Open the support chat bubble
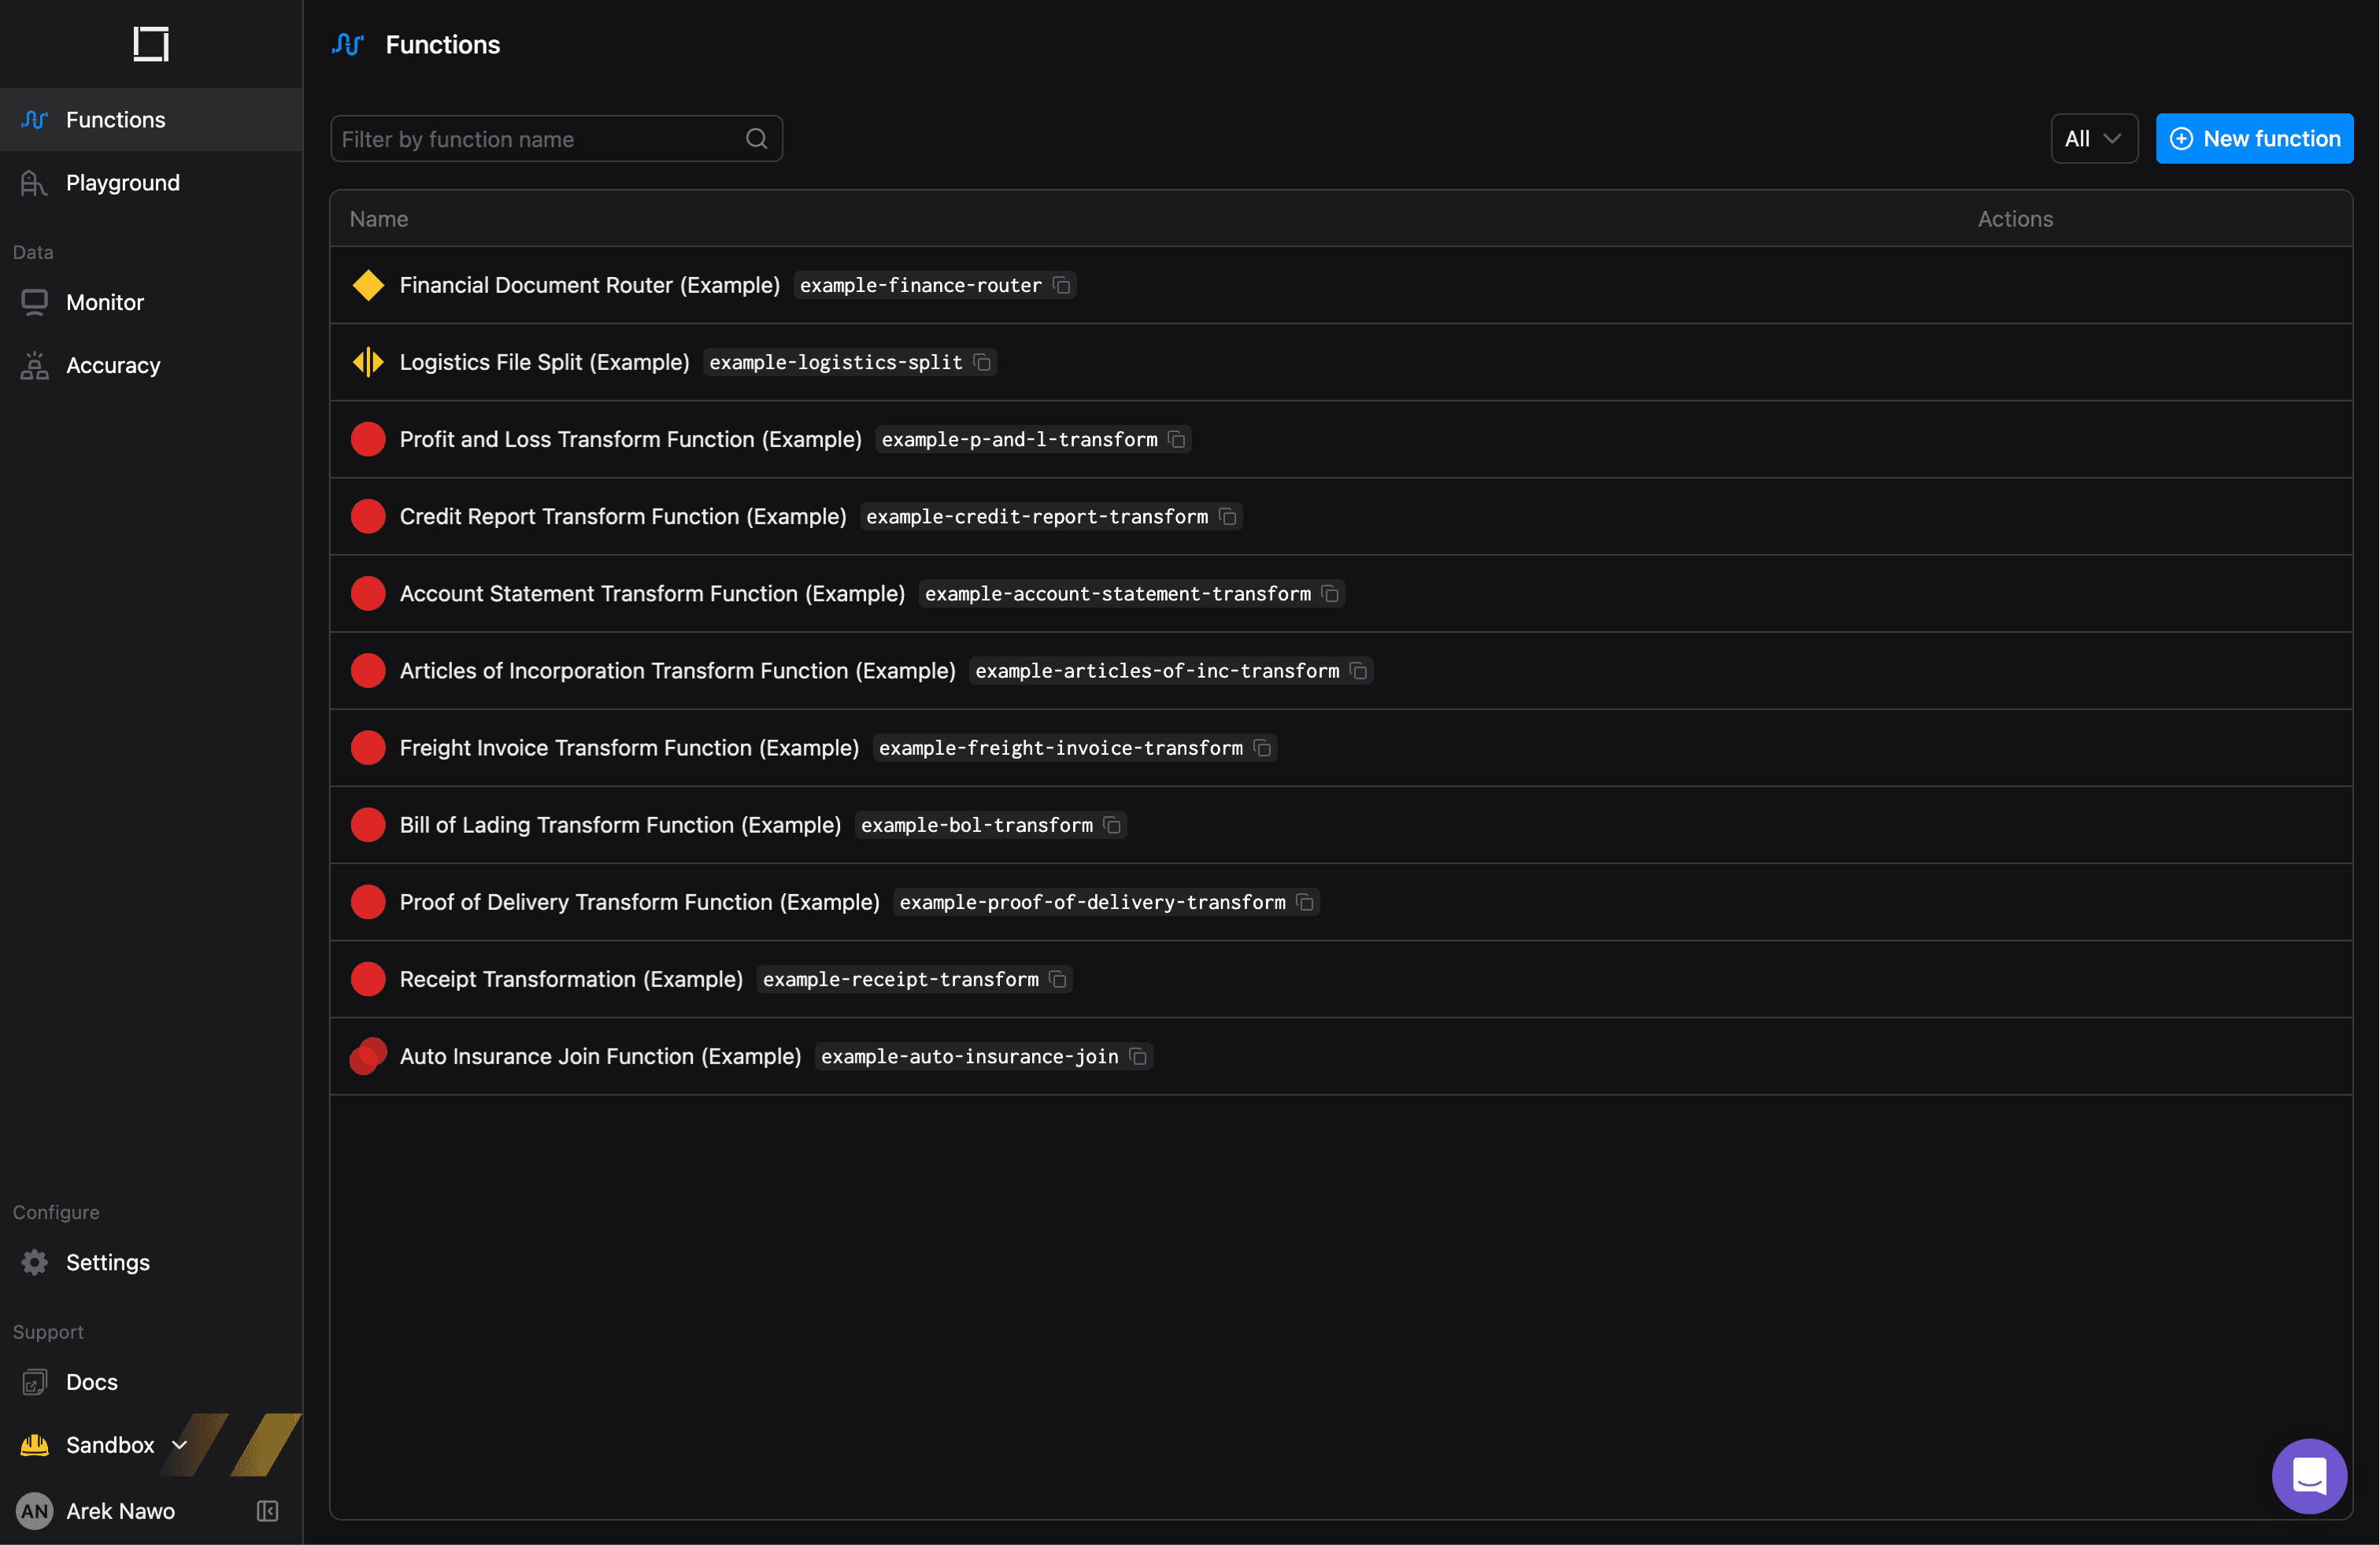The height and width of the screenshot is (1545, 2380). [x=2309, y=1476]
